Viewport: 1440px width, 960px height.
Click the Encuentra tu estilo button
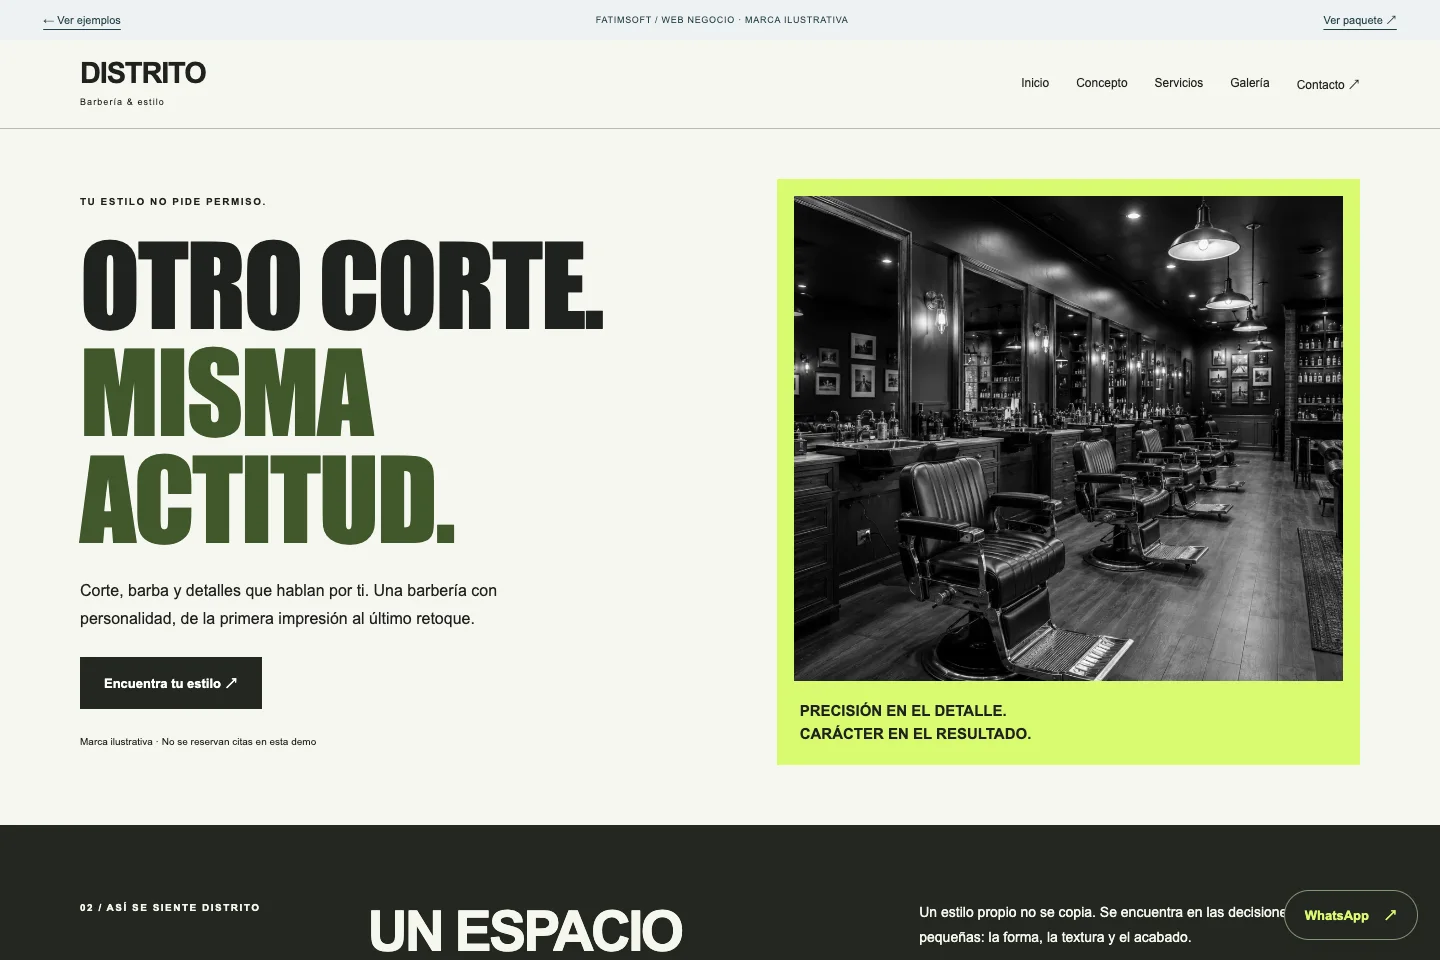click(x=171, y=683)
